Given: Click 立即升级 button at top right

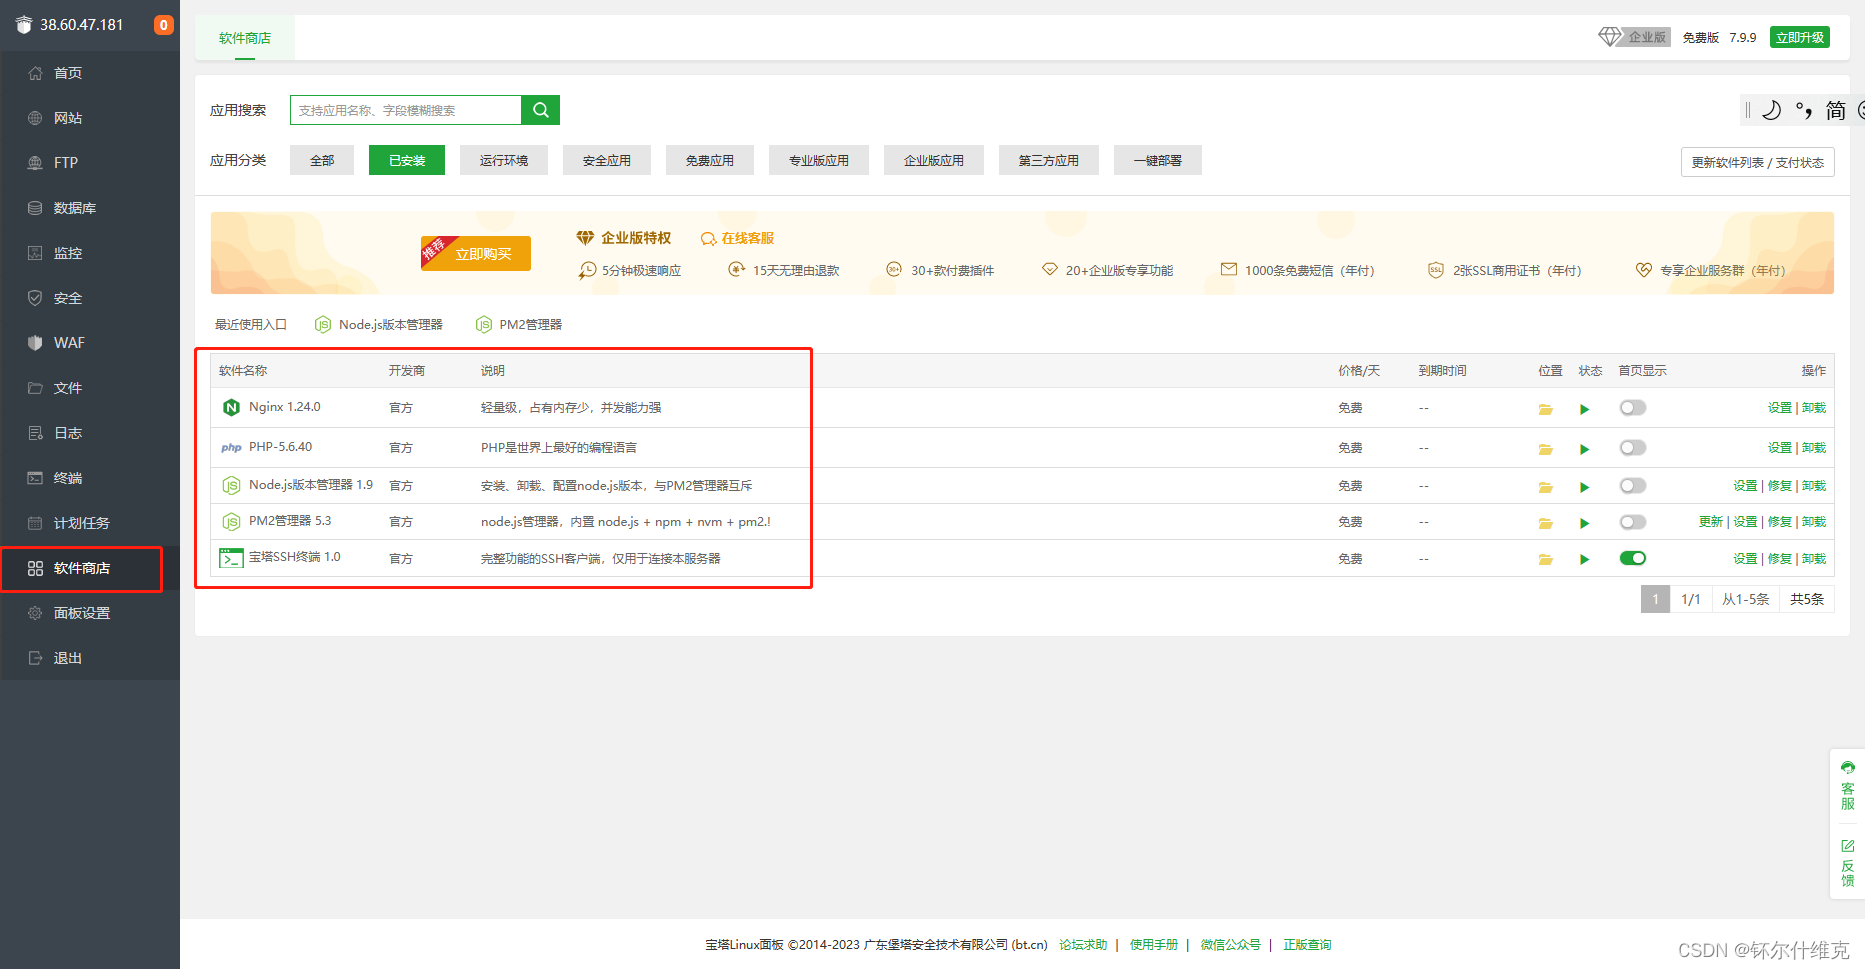Looking at the screenshot, I should (1800, 37).
